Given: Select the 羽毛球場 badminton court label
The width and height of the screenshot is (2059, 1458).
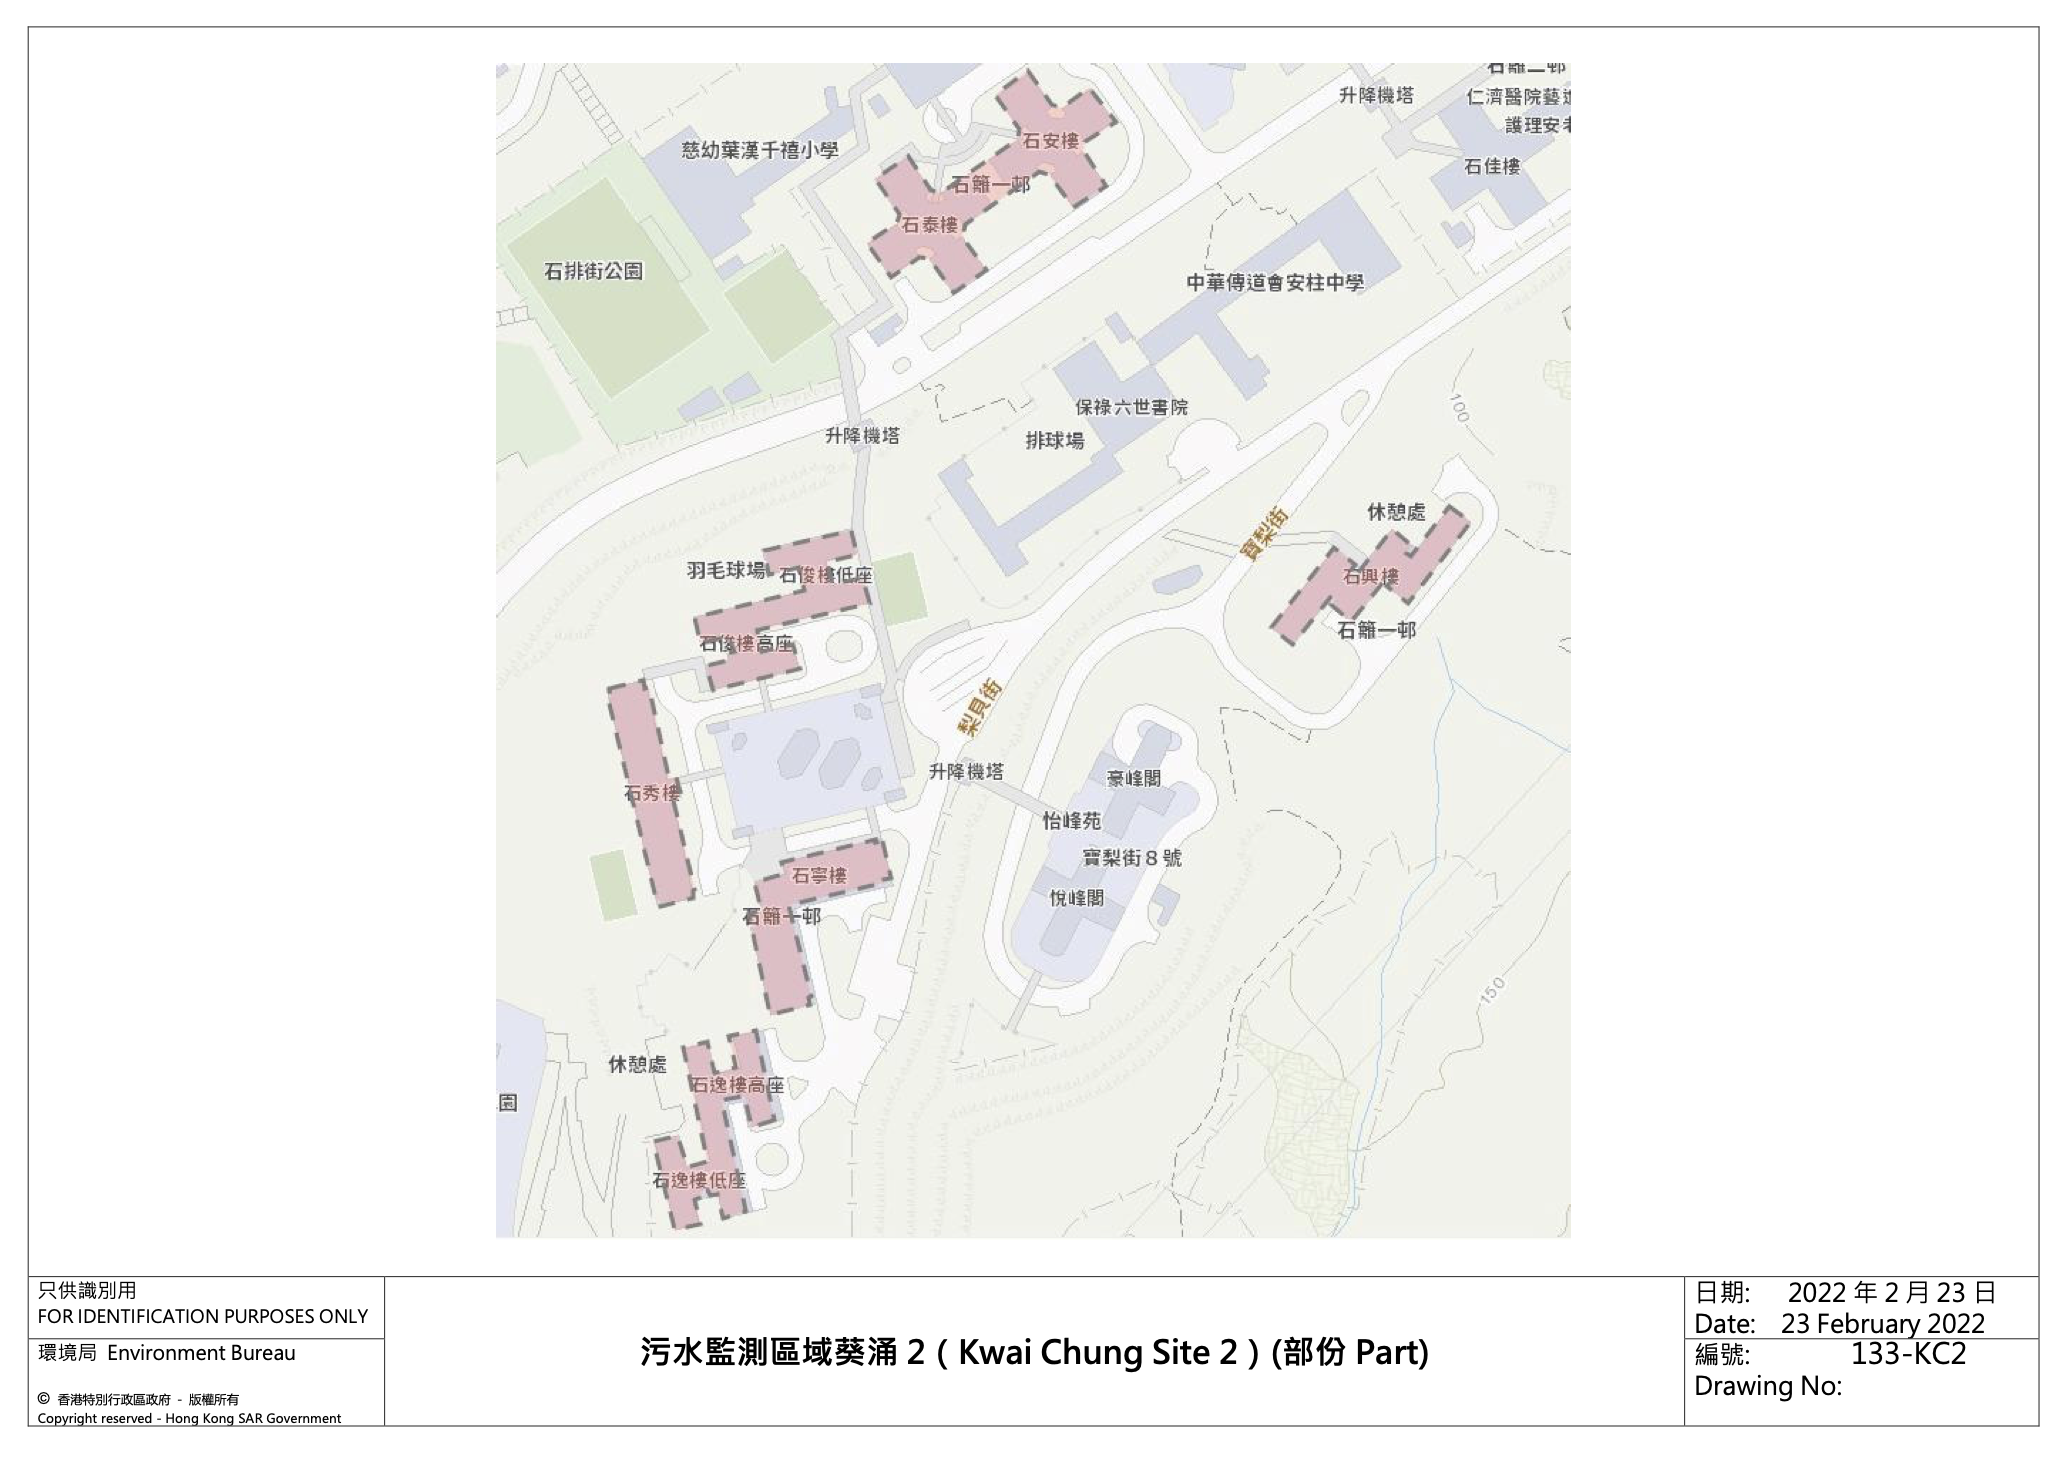Looking at the screenshot, I should [726, 571].
